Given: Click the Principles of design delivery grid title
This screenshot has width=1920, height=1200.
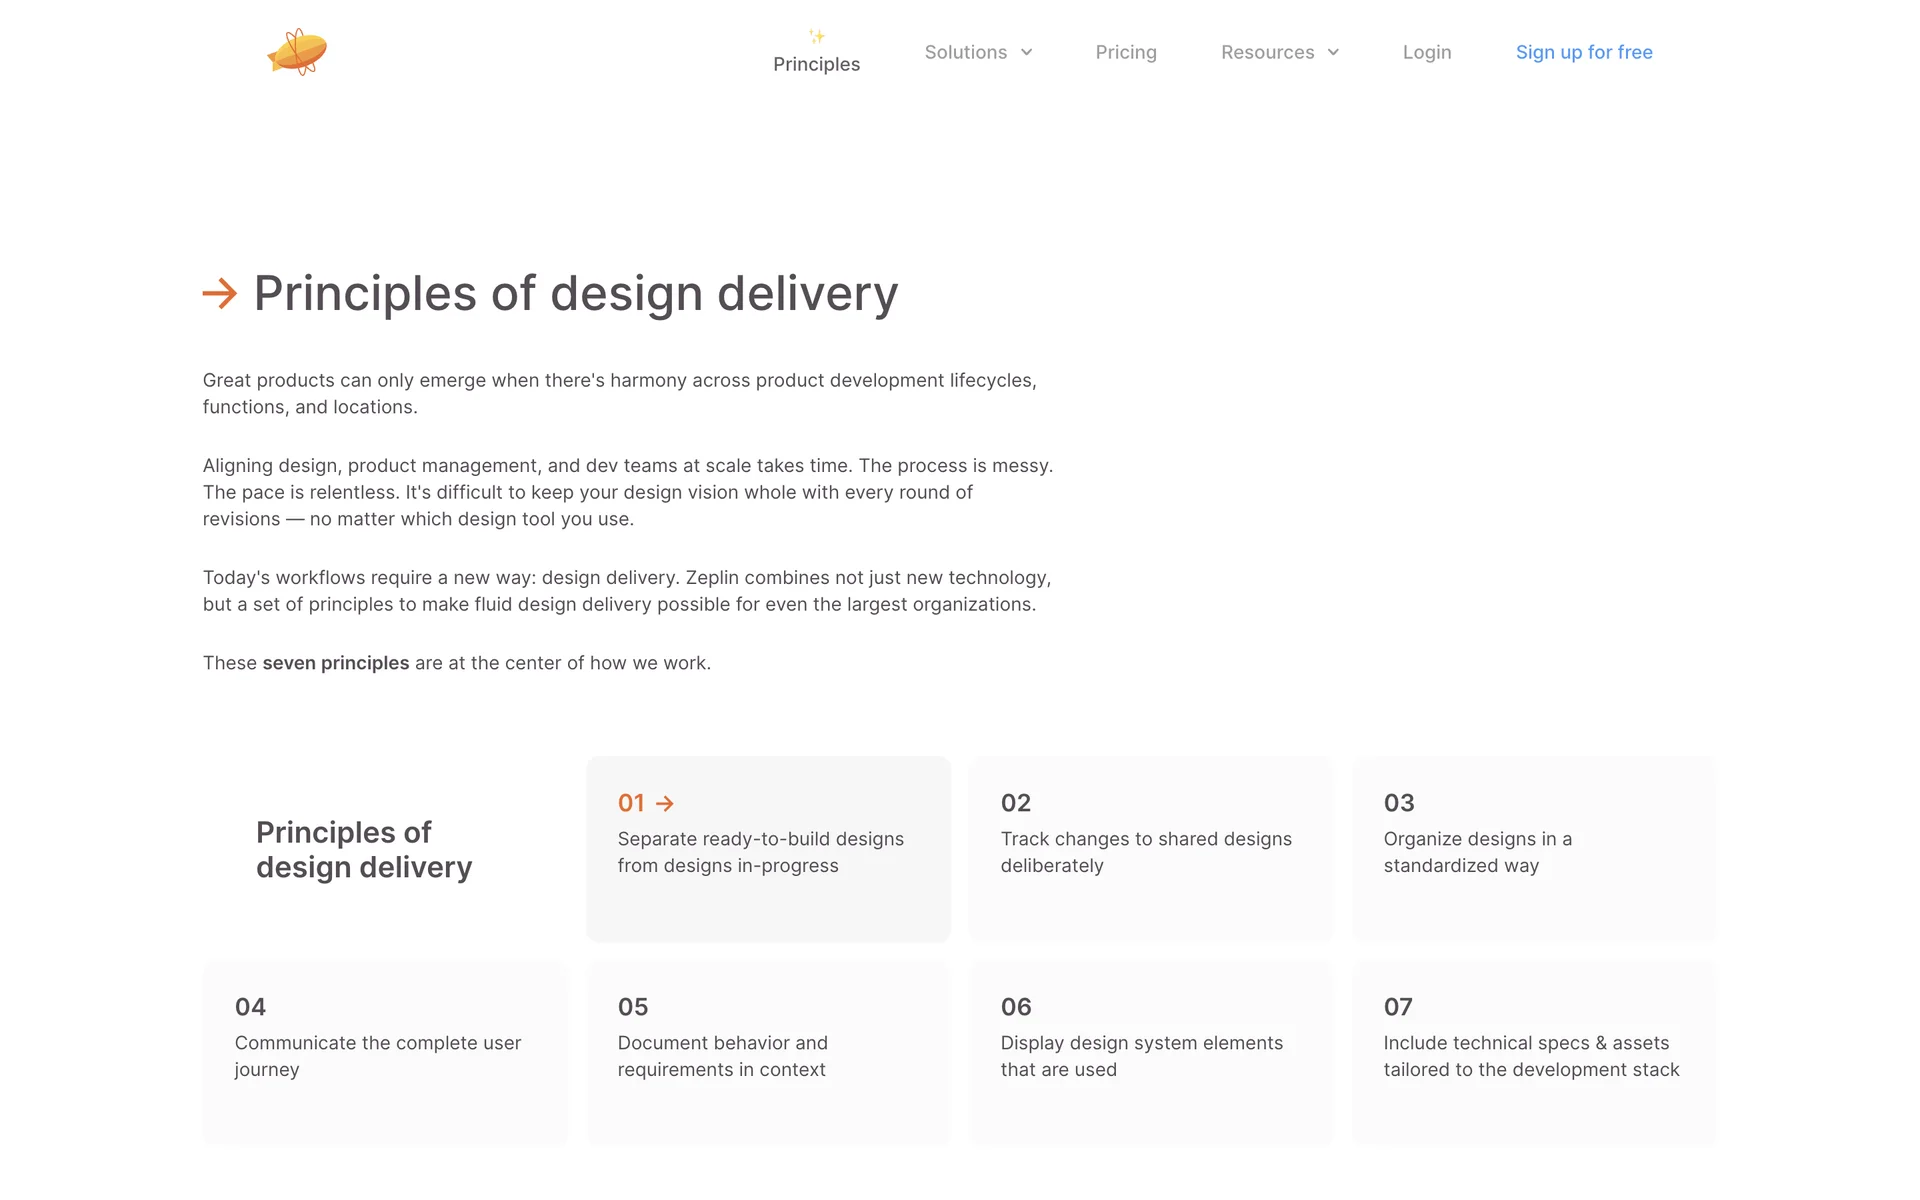Looking at the screenshot, I should (x=364, y=850).
